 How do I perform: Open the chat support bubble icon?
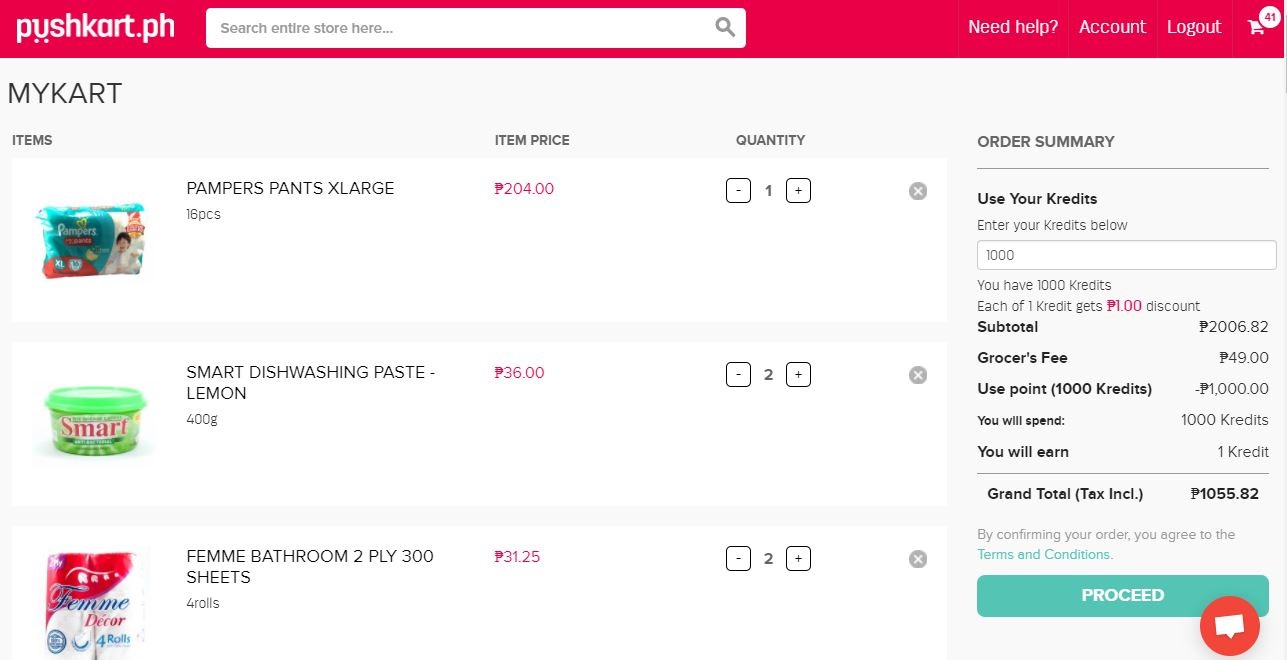(1230, 624)
